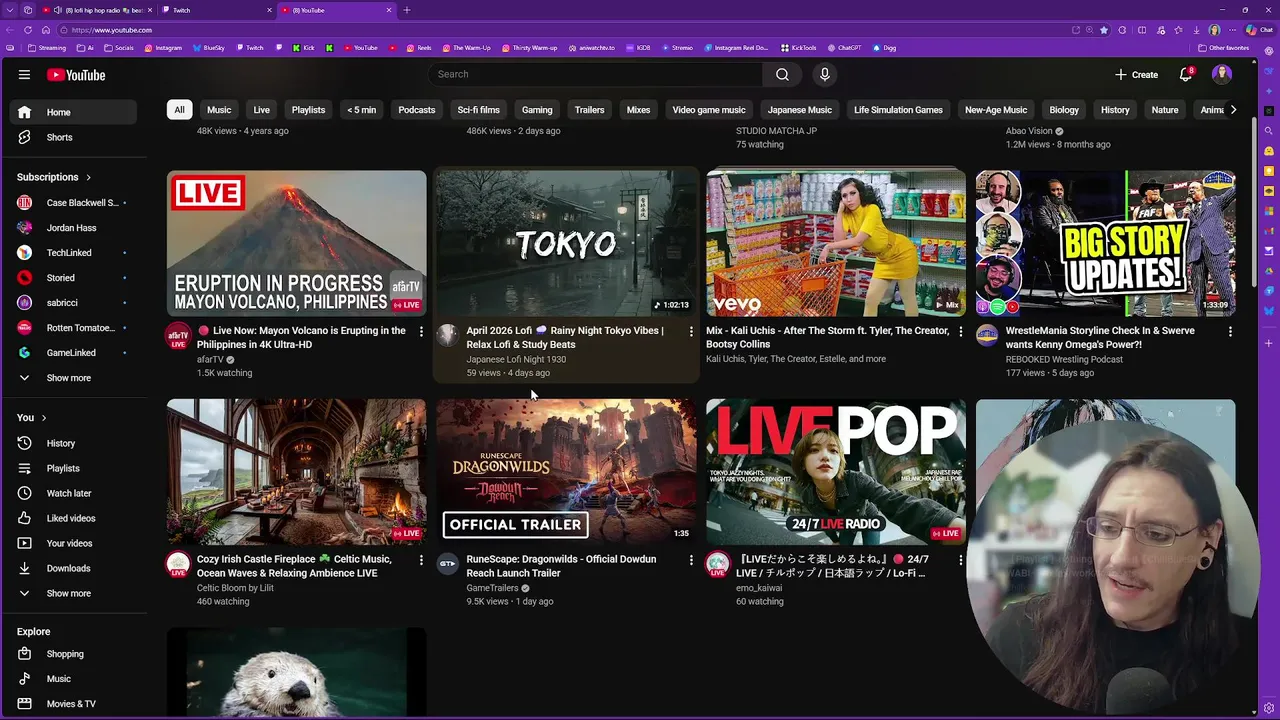This screenshot has height=720, width=1280.
Task: Open the Other favorites folder
Action: point(1224,47)
